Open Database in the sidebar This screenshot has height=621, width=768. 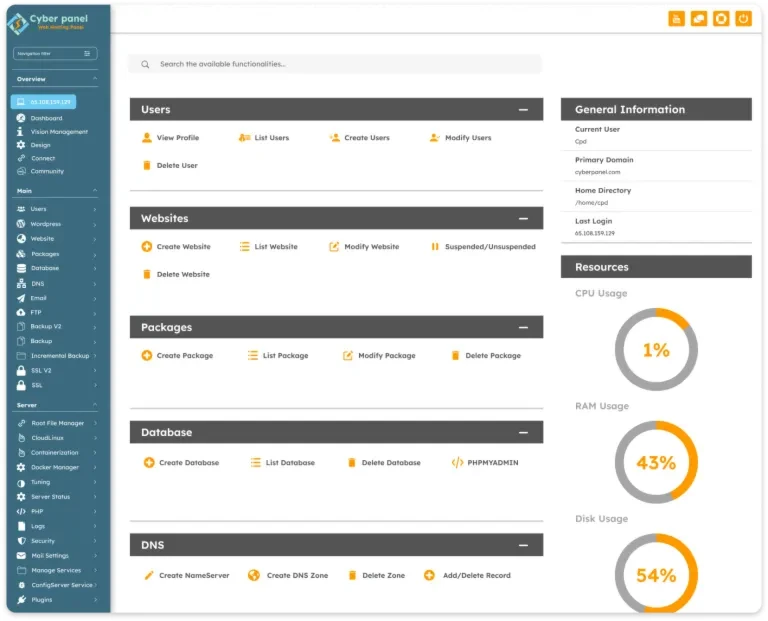tap(55, 268)
